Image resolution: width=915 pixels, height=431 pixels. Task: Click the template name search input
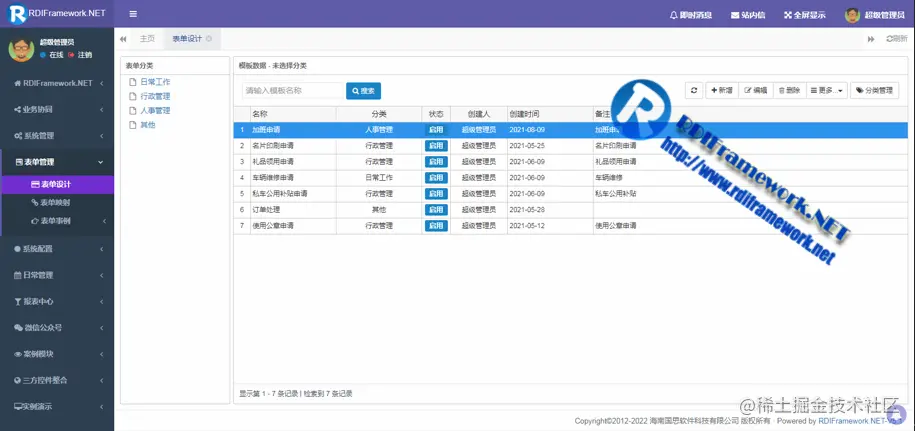tap(294, 91)
